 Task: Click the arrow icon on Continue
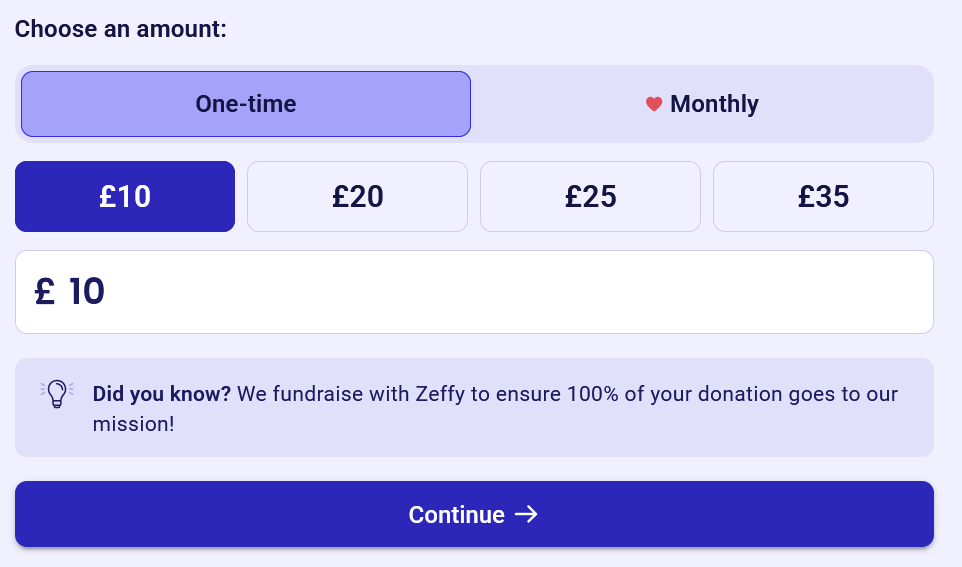pyautogui.click(x=526, y=514)
